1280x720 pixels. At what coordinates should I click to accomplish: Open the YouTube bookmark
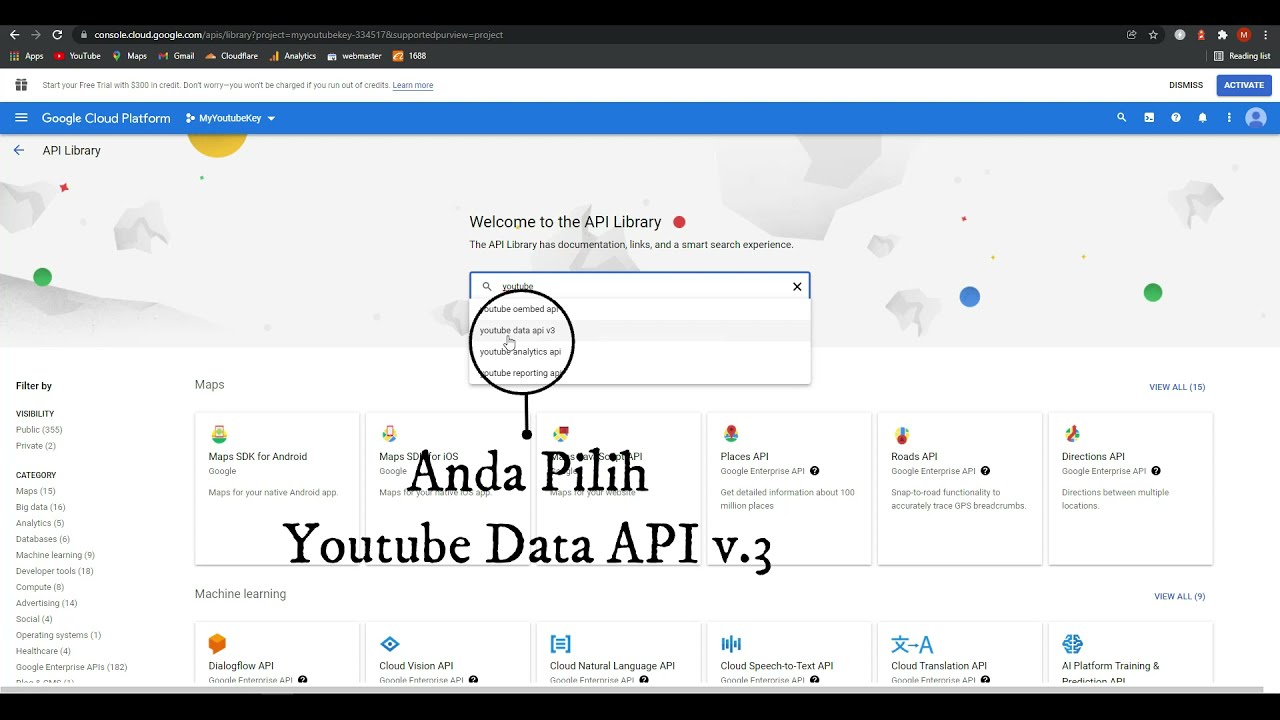point(77,56)
